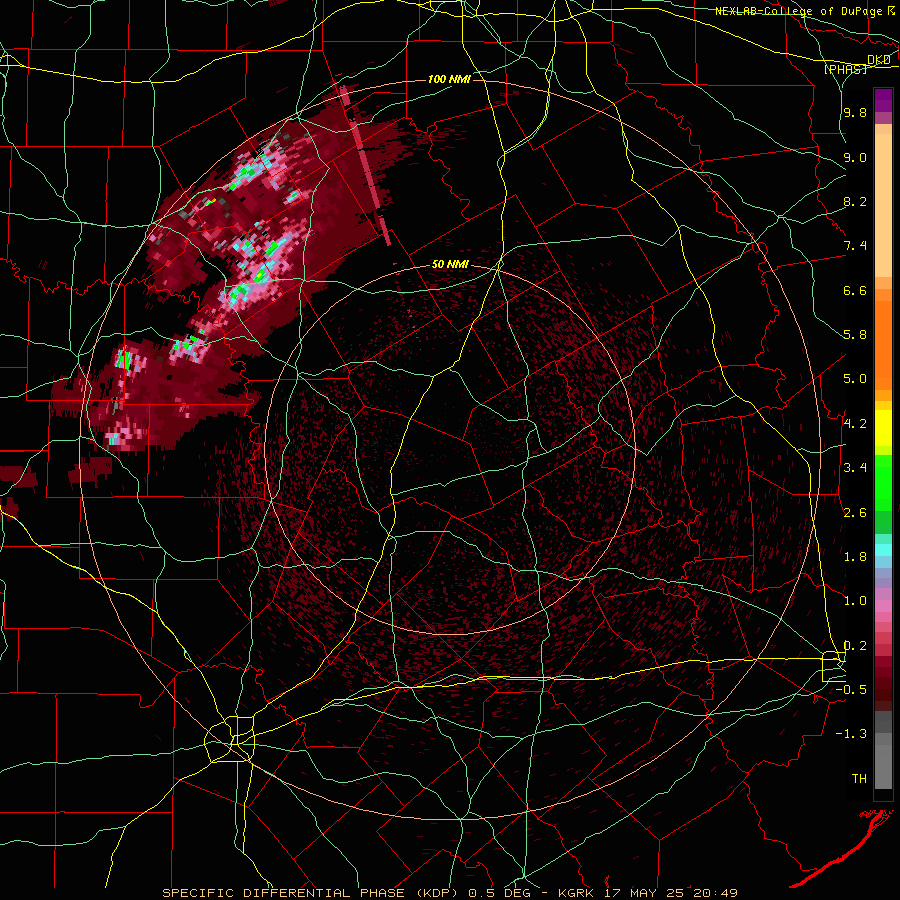
Task: Click the 0.5 DEG elevation text
Action: pyautogui.click(x=499, y=893)
